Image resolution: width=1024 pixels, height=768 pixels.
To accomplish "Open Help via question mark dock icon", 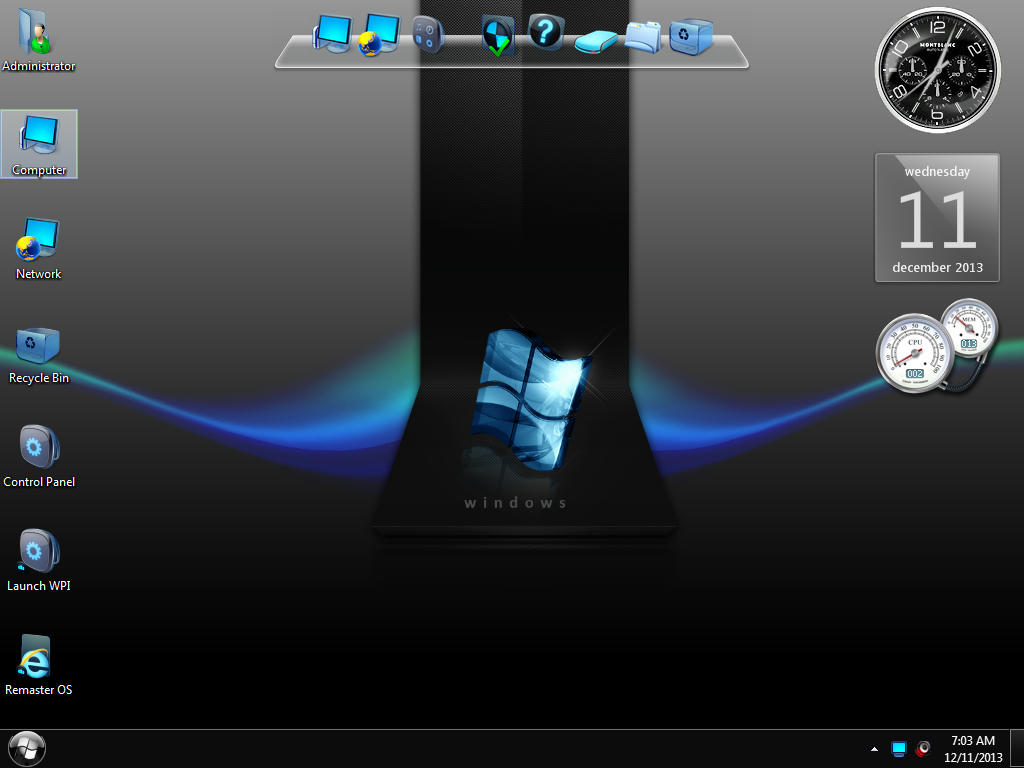I will coord(546,31).
